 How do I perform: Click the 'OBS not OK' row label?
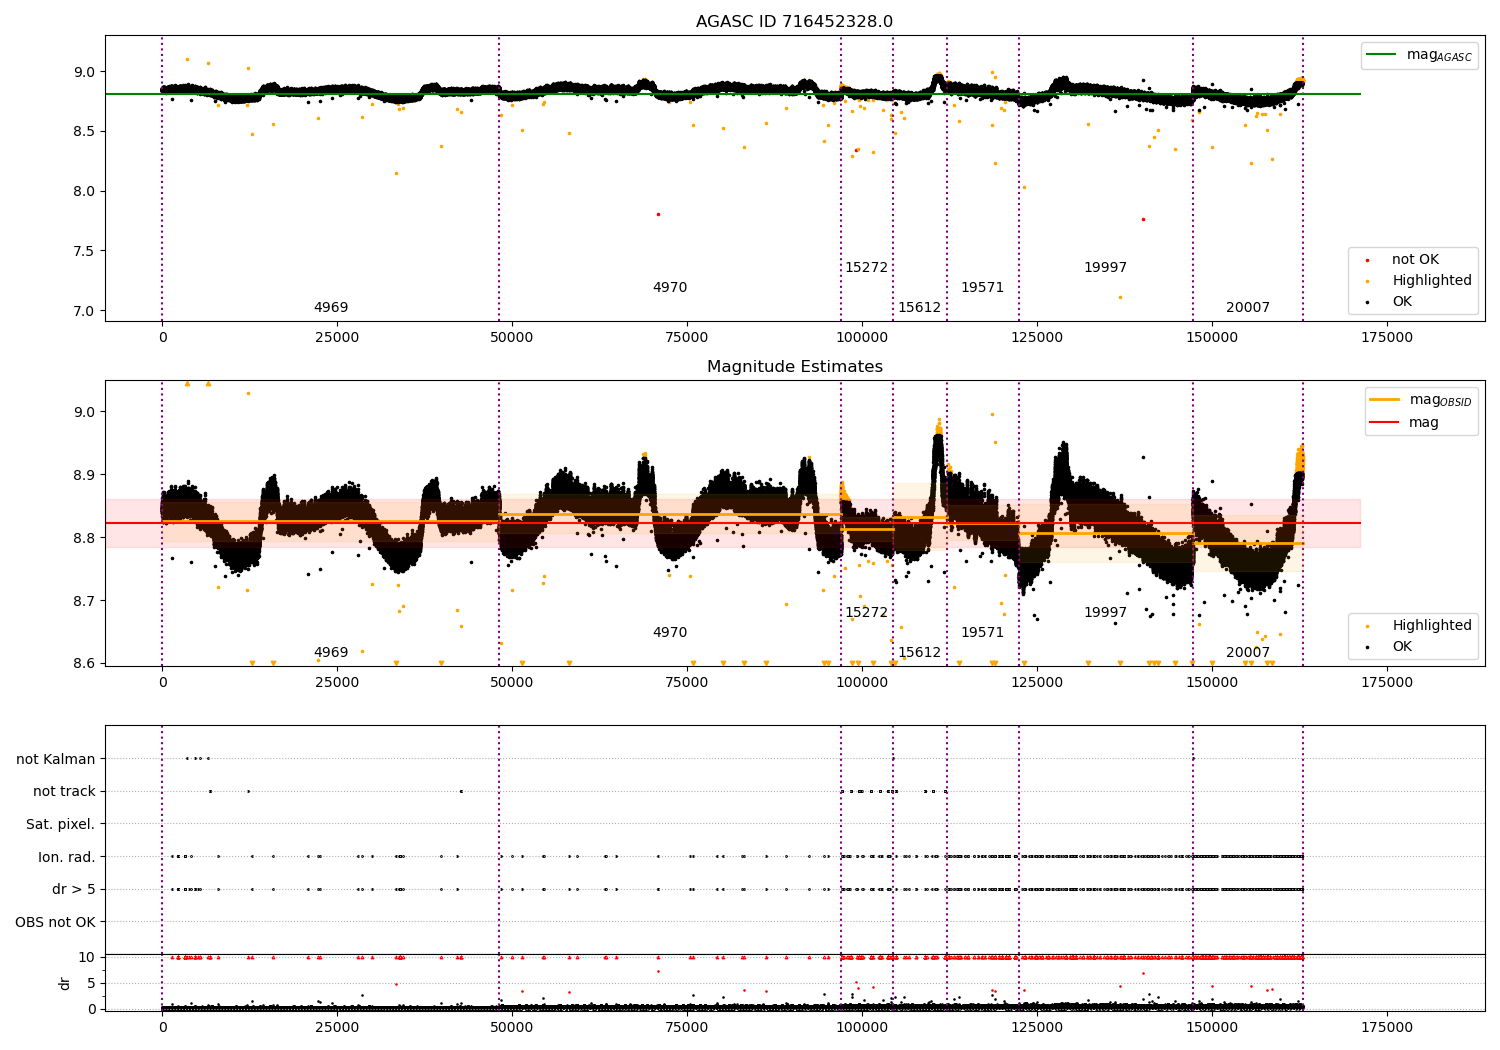(55, 922)
